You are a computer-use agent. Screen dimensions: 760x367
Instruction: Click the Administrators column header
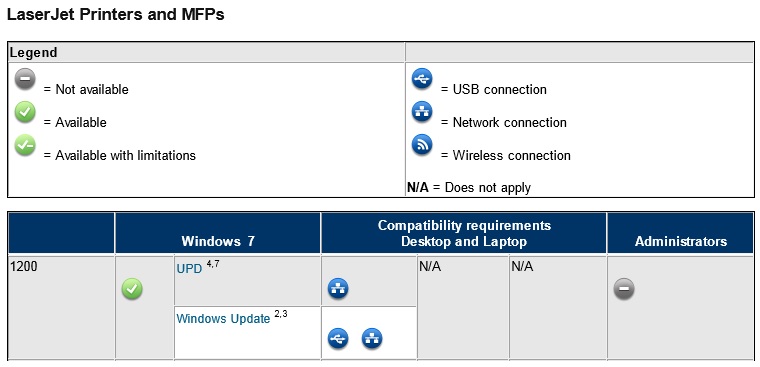click(x=681, y=233)
